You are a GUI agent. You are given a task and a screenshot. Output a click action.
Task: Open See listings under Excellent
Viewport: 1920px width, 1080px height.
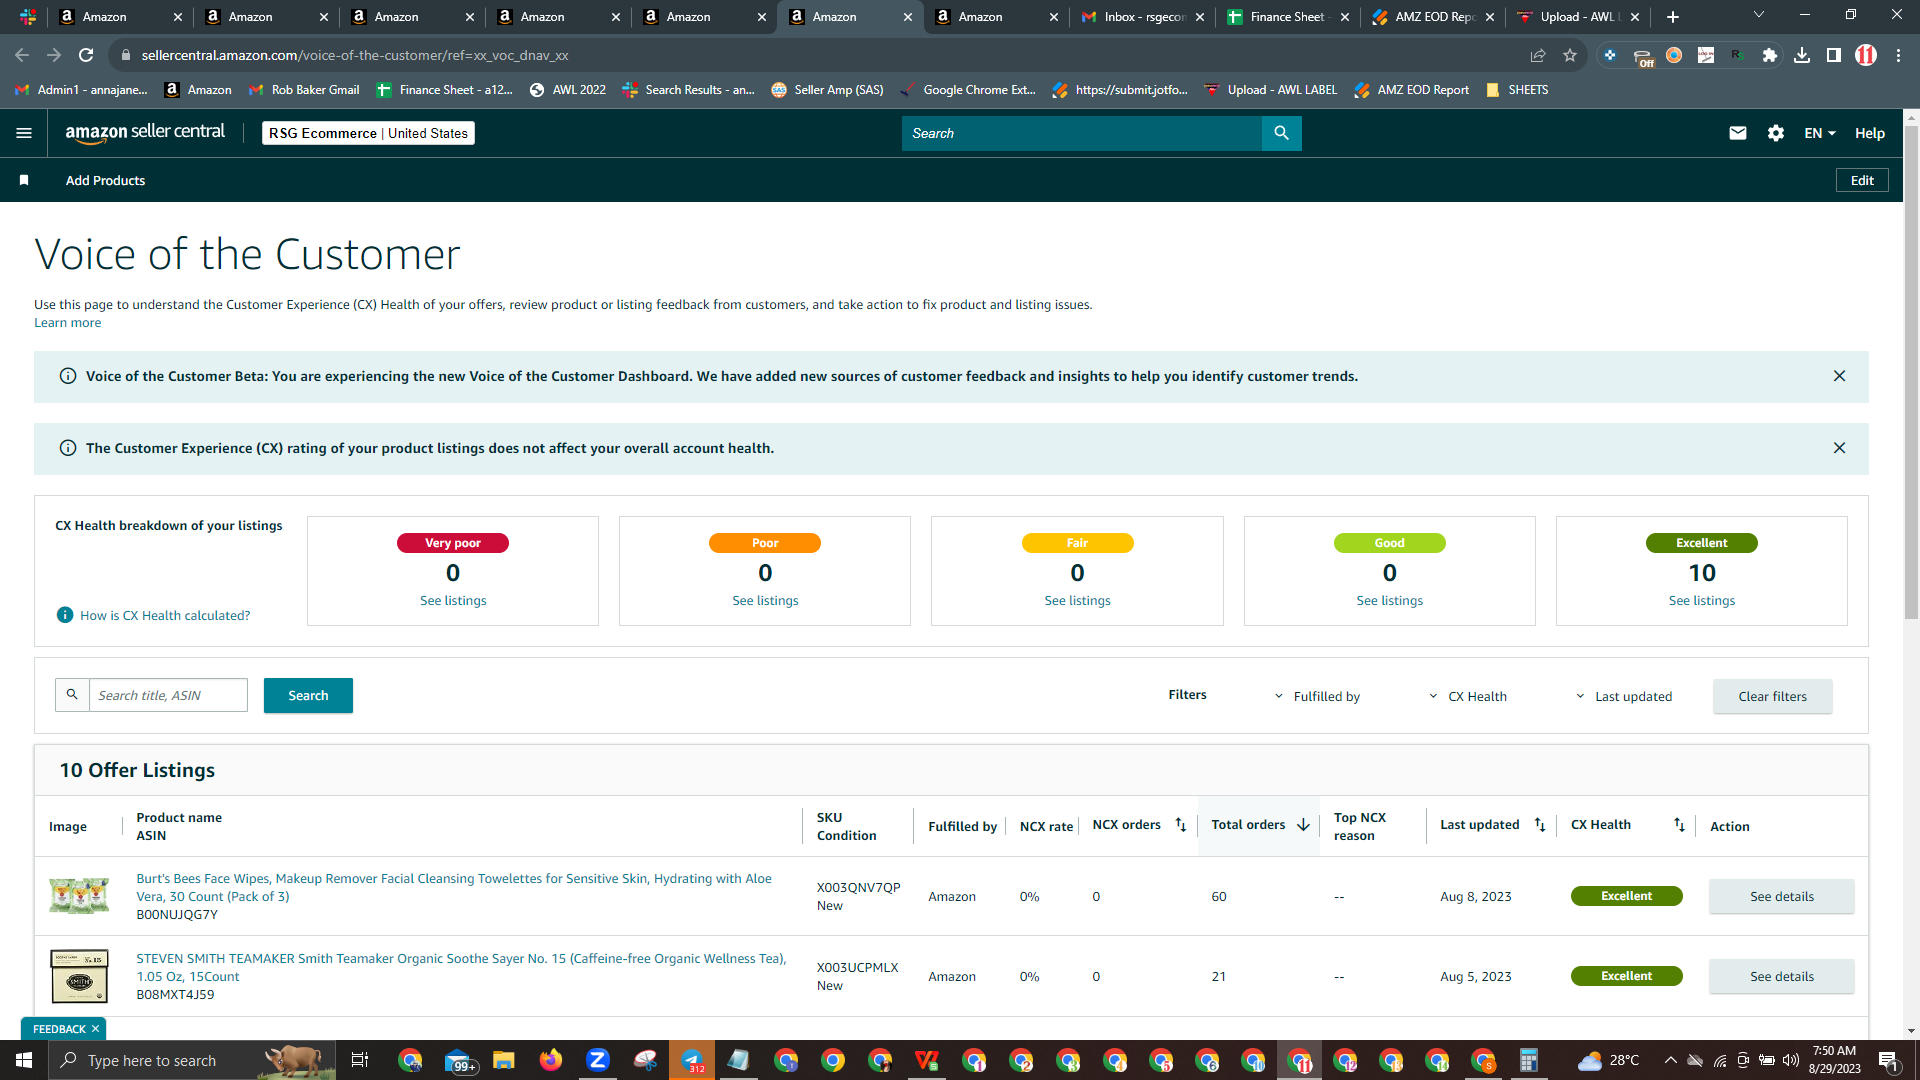[1701, 601]
